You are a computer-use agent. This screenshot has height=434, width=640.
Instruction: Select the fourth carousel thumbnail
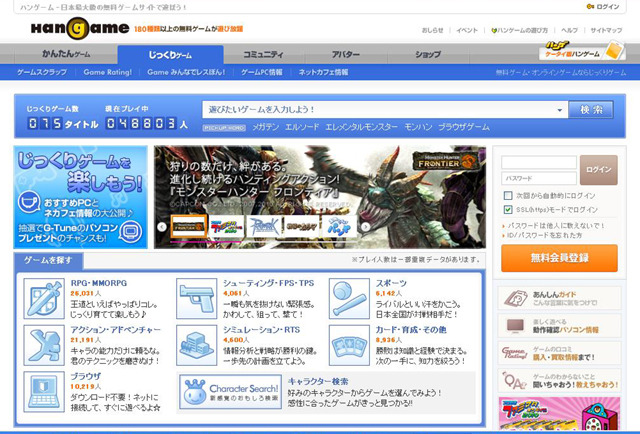click(x=303, y=226)
